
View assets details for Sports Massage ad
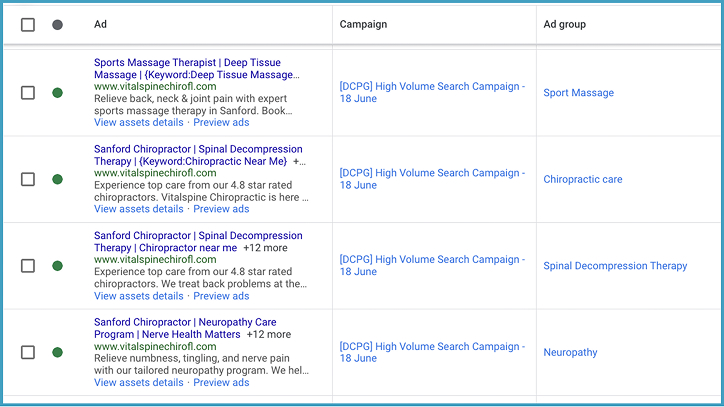tap(139, 122)
